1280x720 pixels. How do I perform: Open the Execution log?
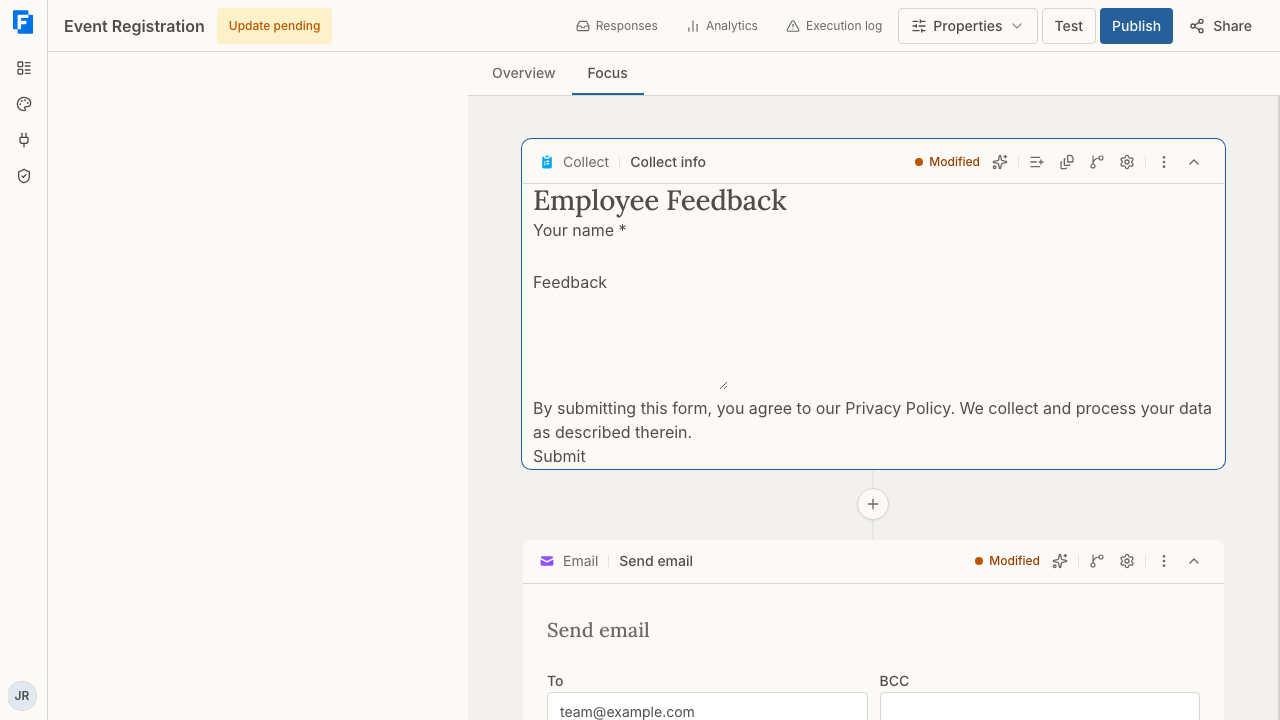(834, 26)
